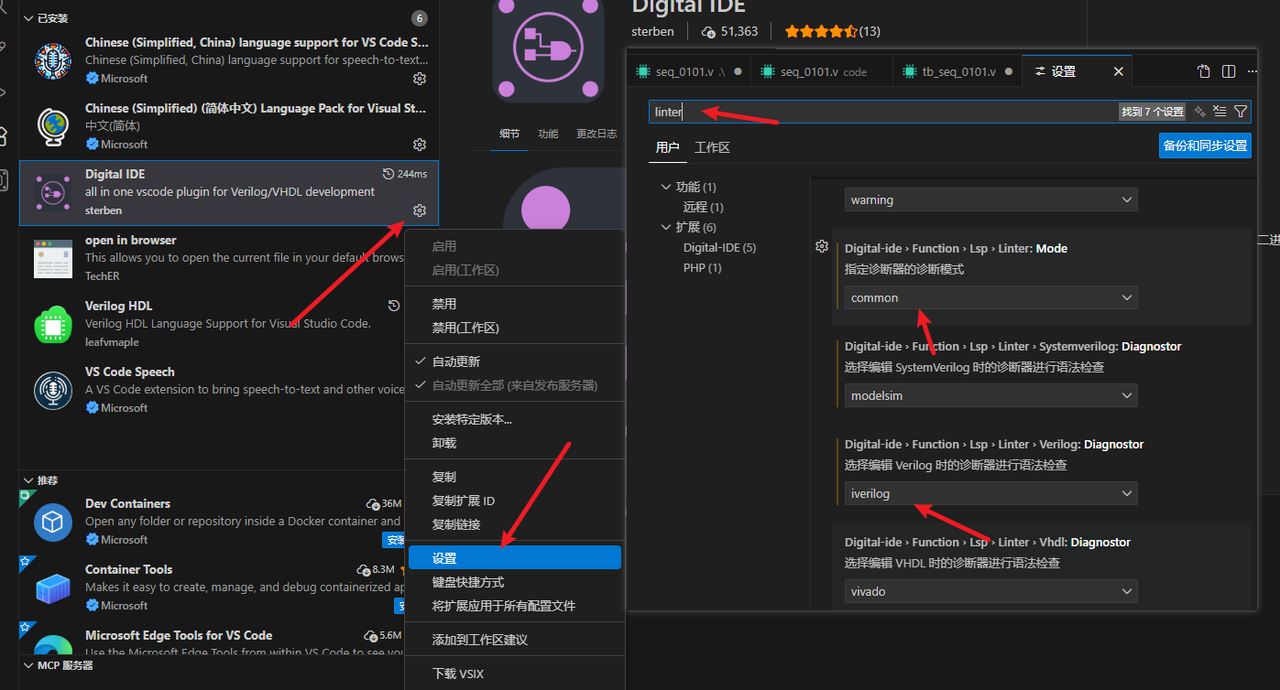Viewport: 1280px width, 690px height.
Task: Clear settings search input icon
Action: [1219, 112]
